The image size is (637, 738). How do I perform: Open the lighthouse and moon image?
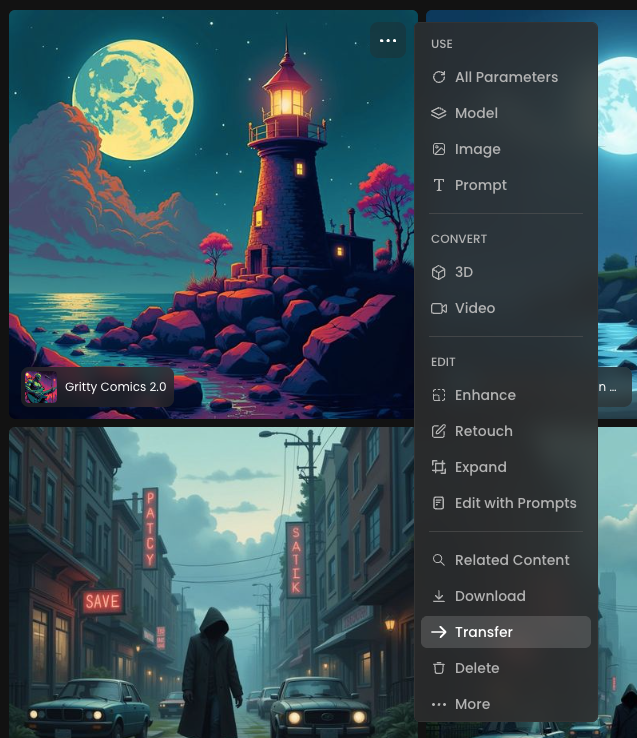(200, 200)
